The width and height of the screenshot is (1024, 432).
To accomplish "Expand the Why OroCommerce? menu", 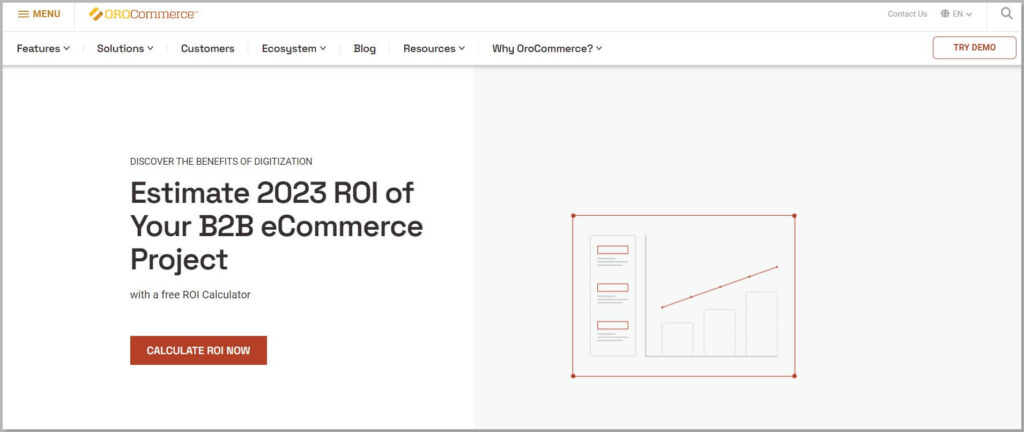I will (x=547, y=48).
